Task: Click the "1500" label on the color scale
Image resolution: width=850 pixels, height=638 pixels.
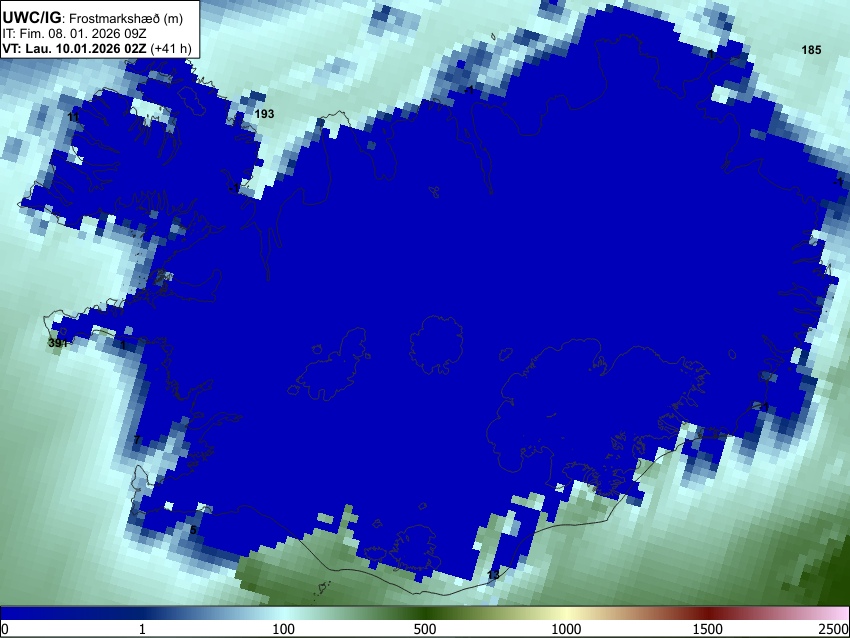Action: point(708,629)
